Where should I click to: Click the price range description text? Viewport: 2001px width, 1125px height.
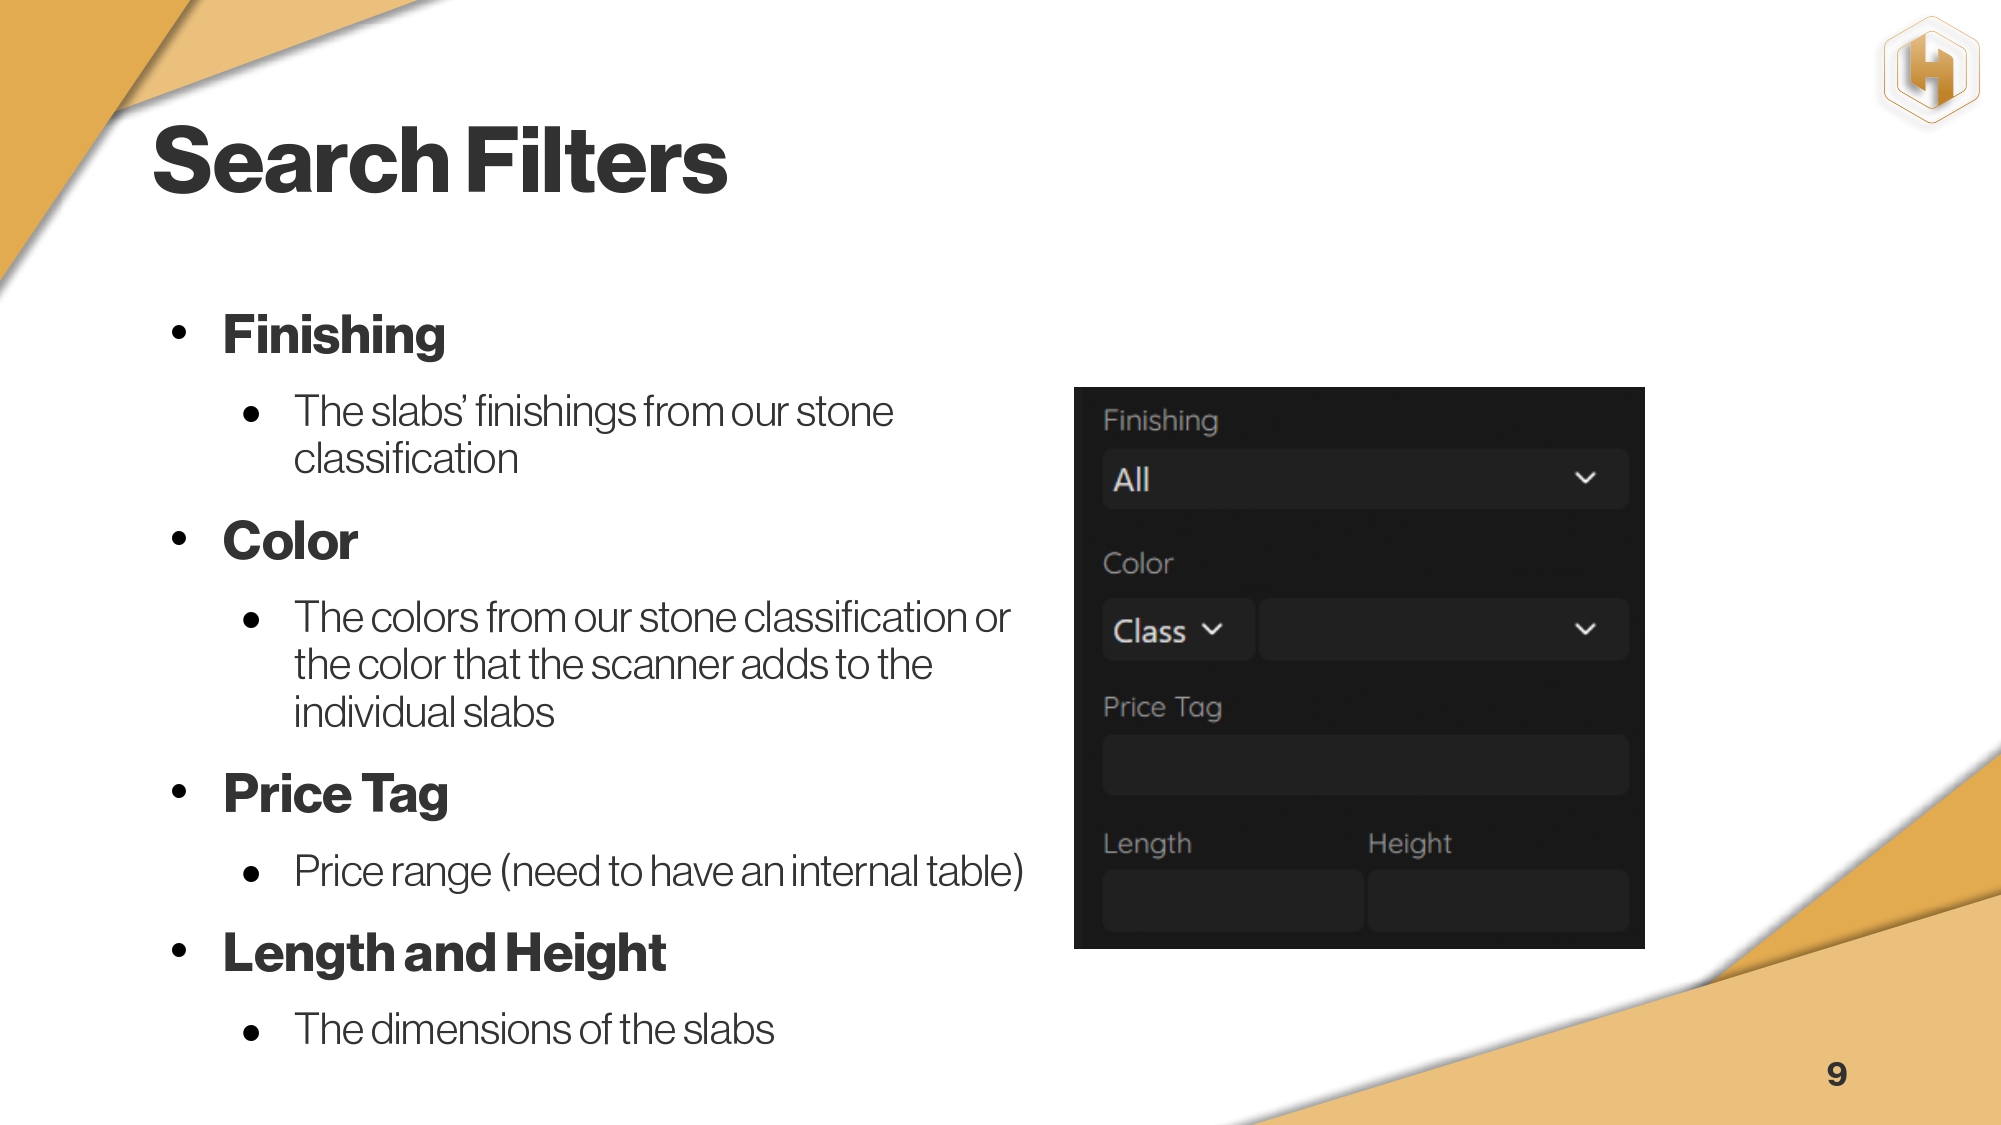click(x=658, y=872)
